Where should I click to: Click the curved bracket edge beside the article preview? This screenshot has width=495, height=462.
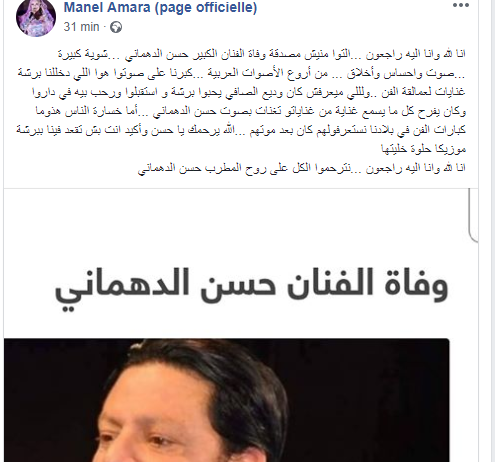click(x=473, y=215)
